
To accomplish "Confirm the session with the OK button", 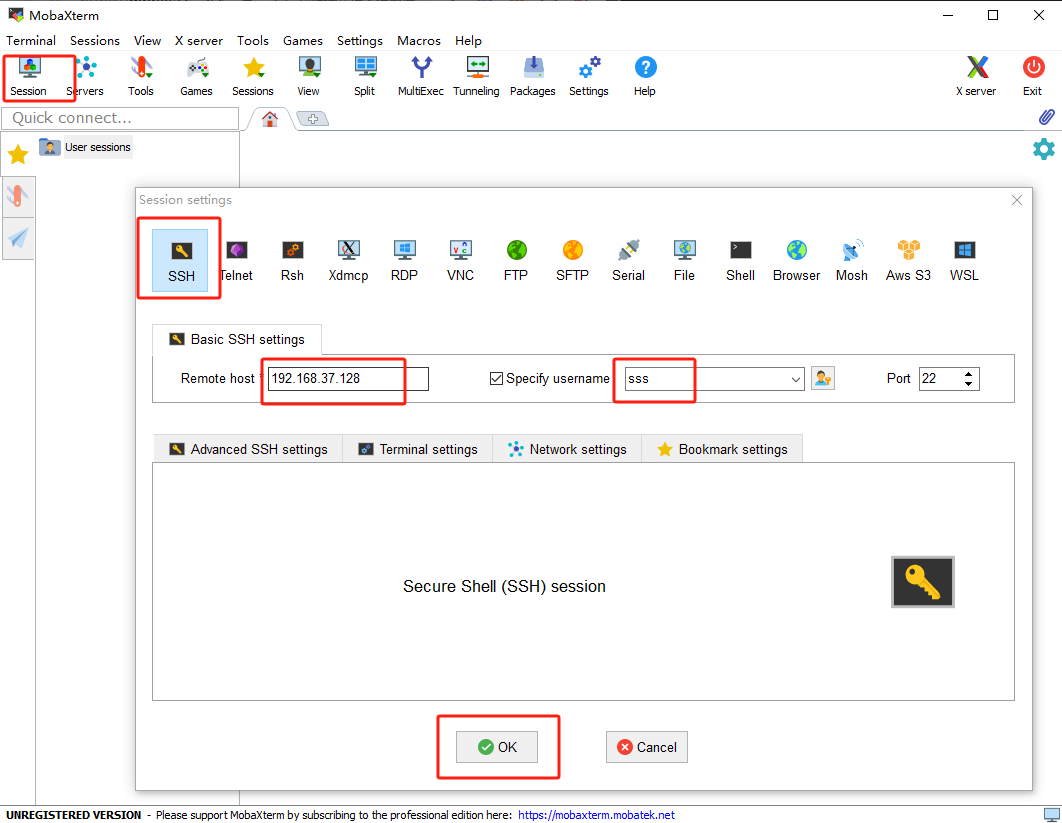I will 496,747.
